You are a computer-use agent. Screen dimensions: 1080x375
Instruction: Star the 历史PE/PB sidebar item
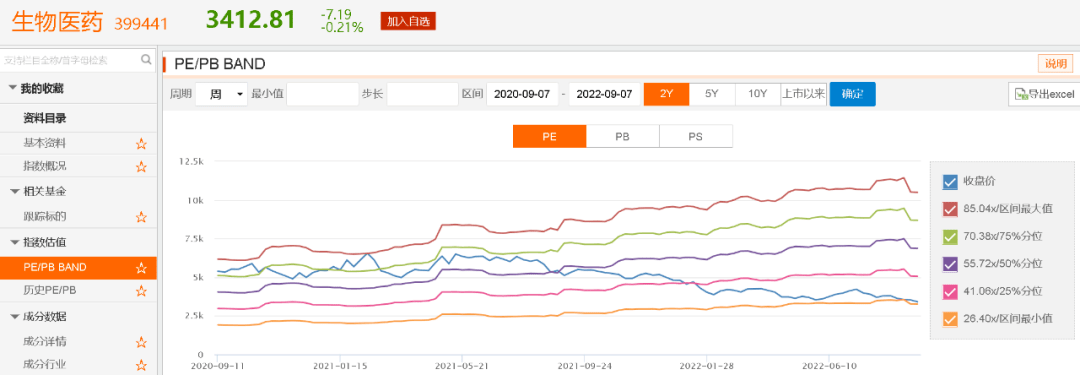tap(141, 291)
